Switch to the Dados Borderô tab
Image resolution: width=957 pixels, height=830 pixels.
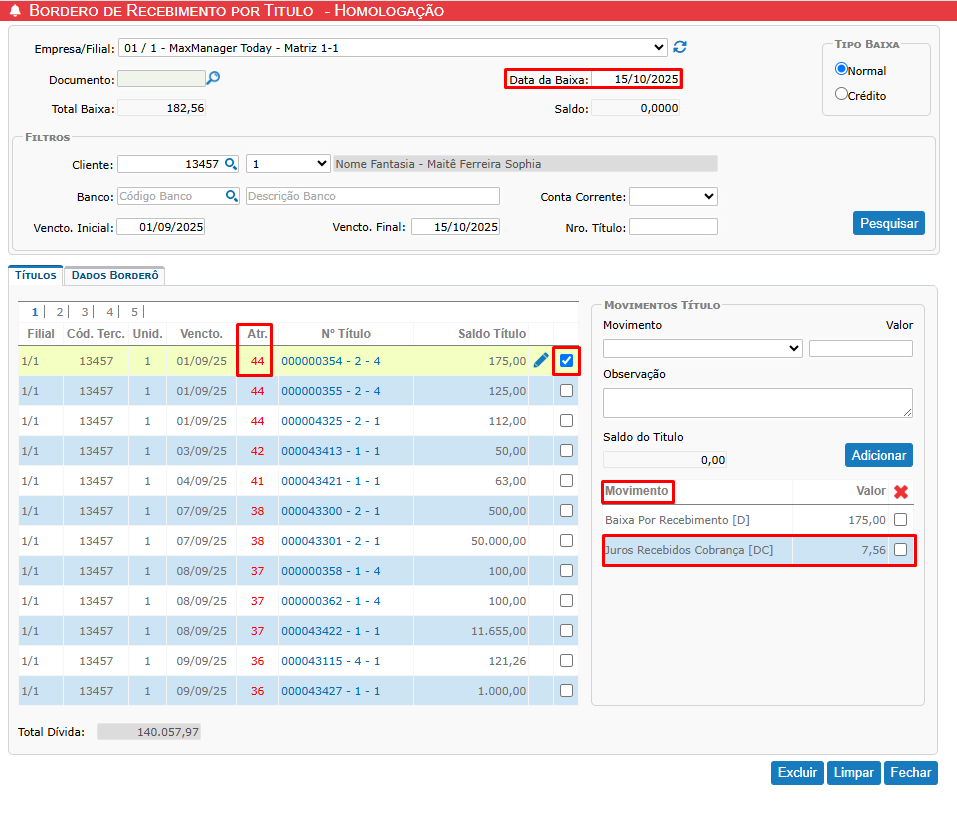pos(114,275)
